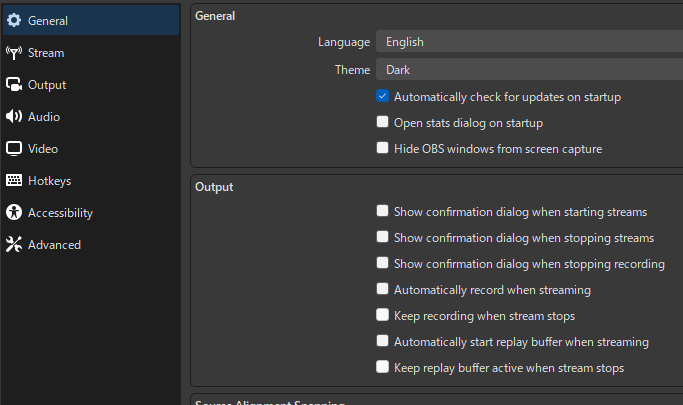This screenshot has height=405, width=683.
Task: Click the Advanced tools icon
Action: 14,245
